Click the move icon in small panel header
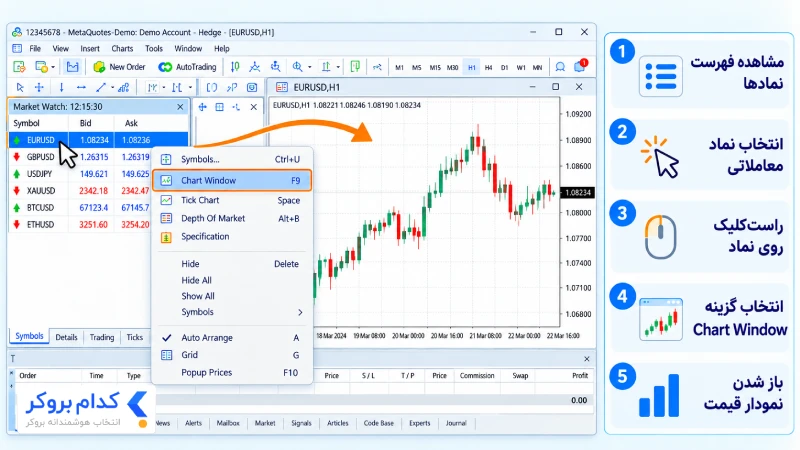The image size is (800, 450). (203, 107)
